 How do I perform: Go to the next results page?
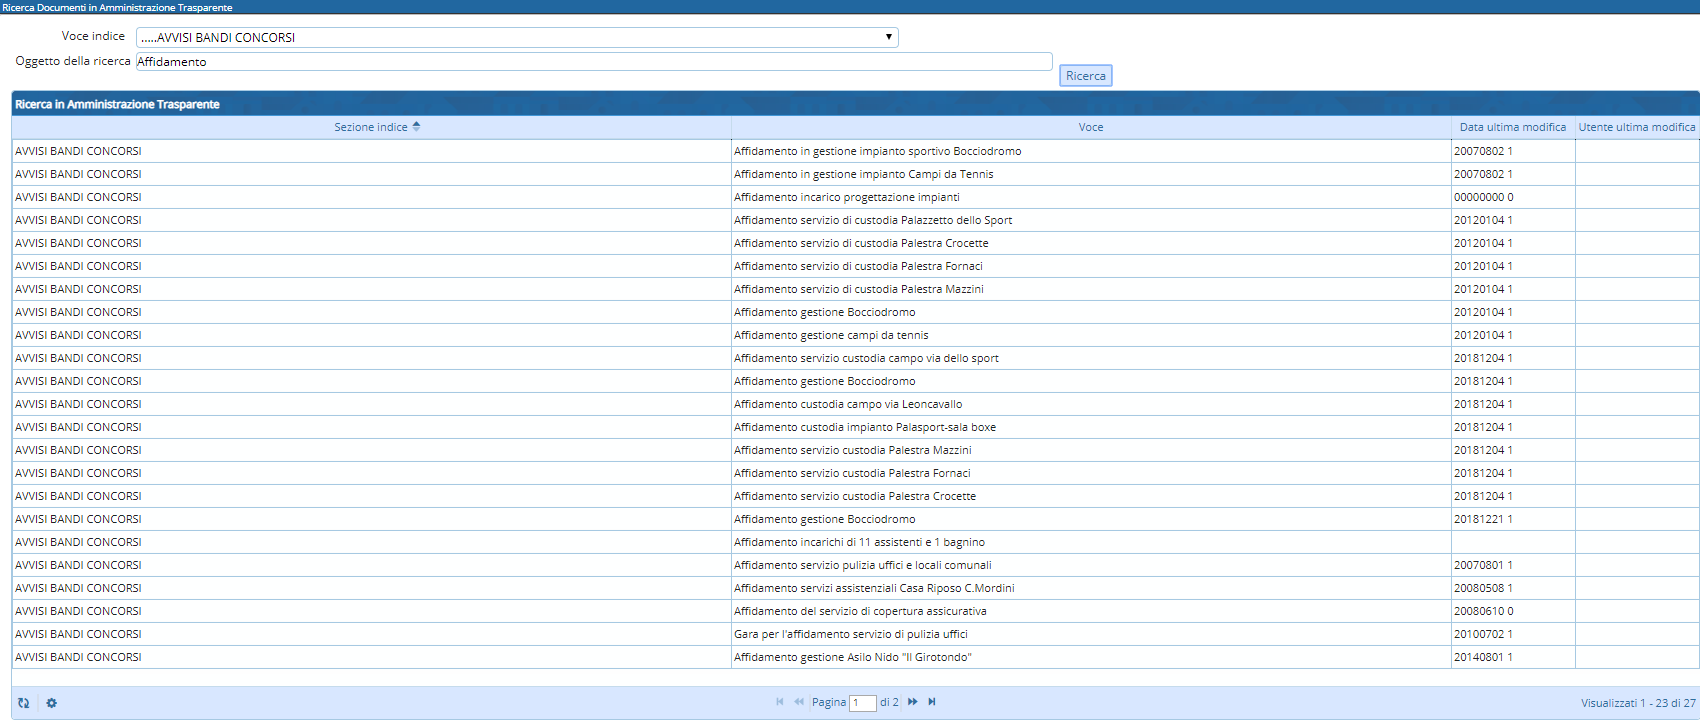pos(912,702)
